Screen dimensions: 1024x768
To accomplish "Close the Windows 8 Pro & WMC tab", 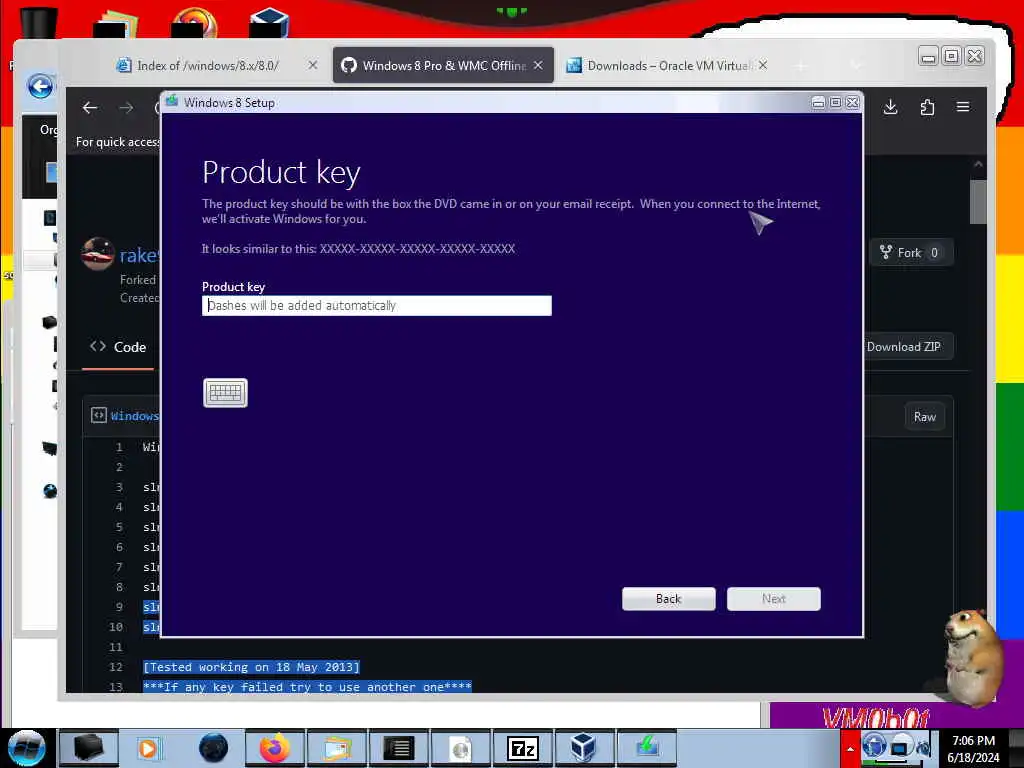I will [538, 65].
